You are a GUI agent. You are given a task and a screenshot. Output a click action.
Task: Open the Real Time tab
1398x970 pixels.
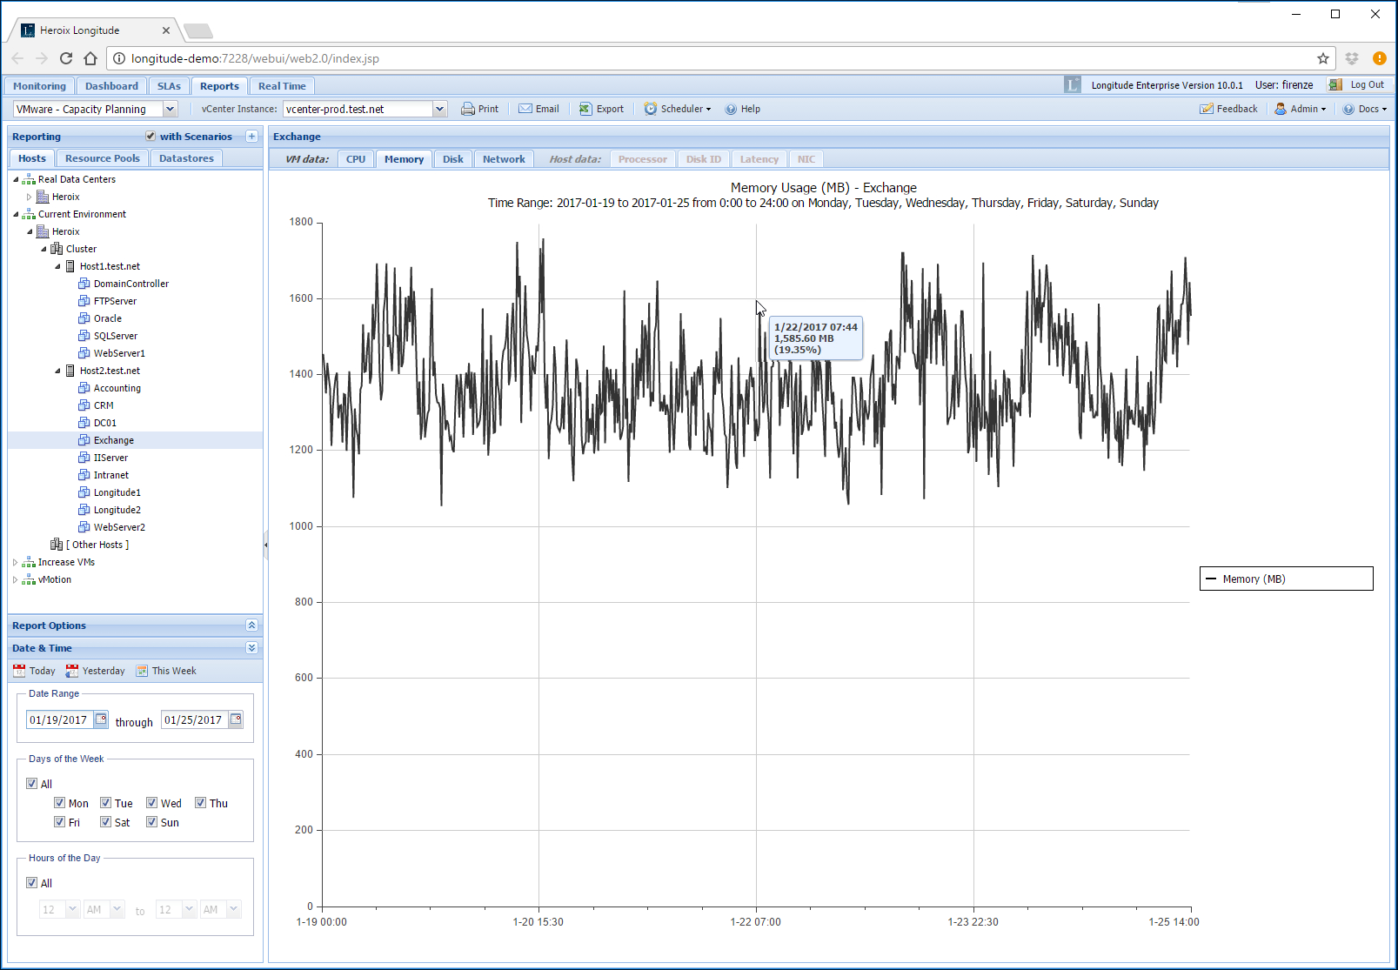point(281,85)
